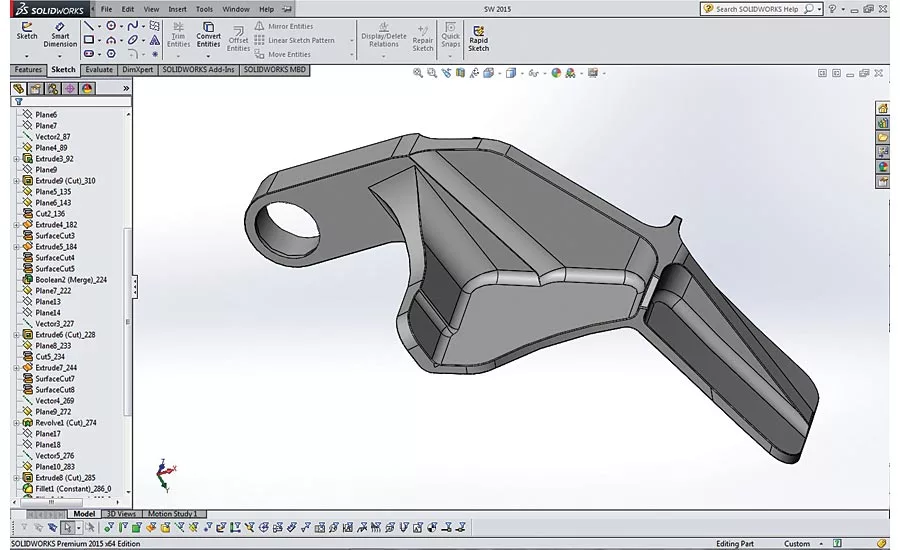Open ConfigurationManager tab icon

click(53, 88)
